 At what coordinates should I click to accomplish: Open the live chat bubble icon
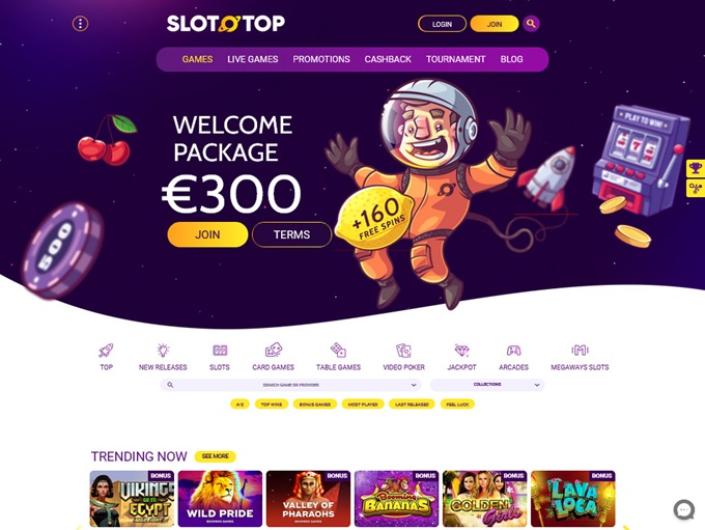[x=684, y=510]
